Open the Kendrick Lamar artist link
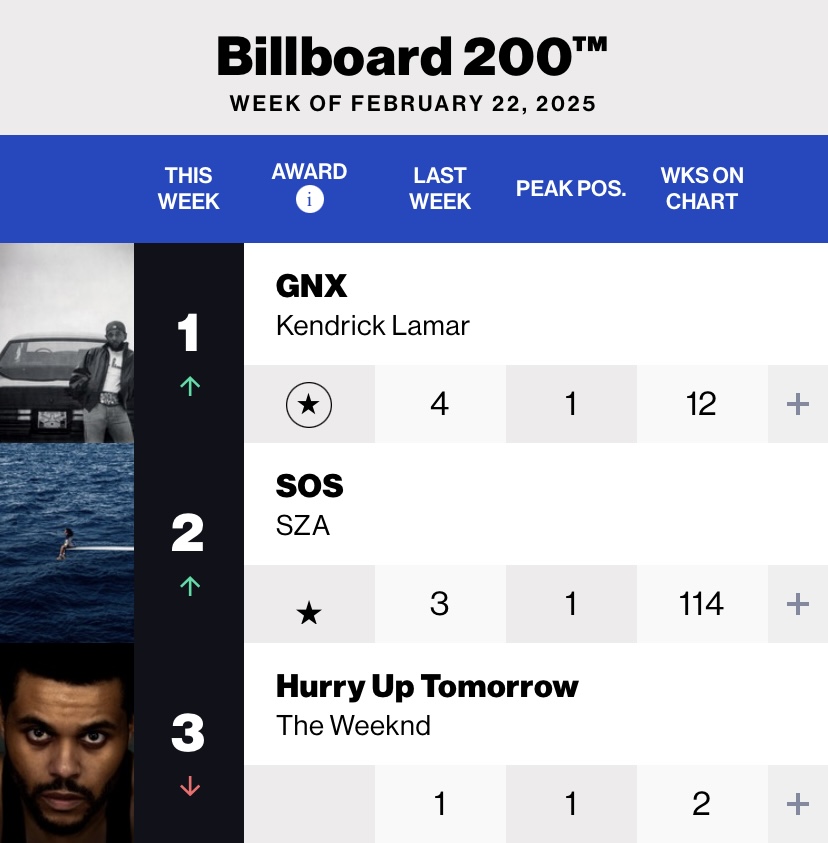This screenshot has width=828, height=843. pyautogui.click(x=372, y=326)
